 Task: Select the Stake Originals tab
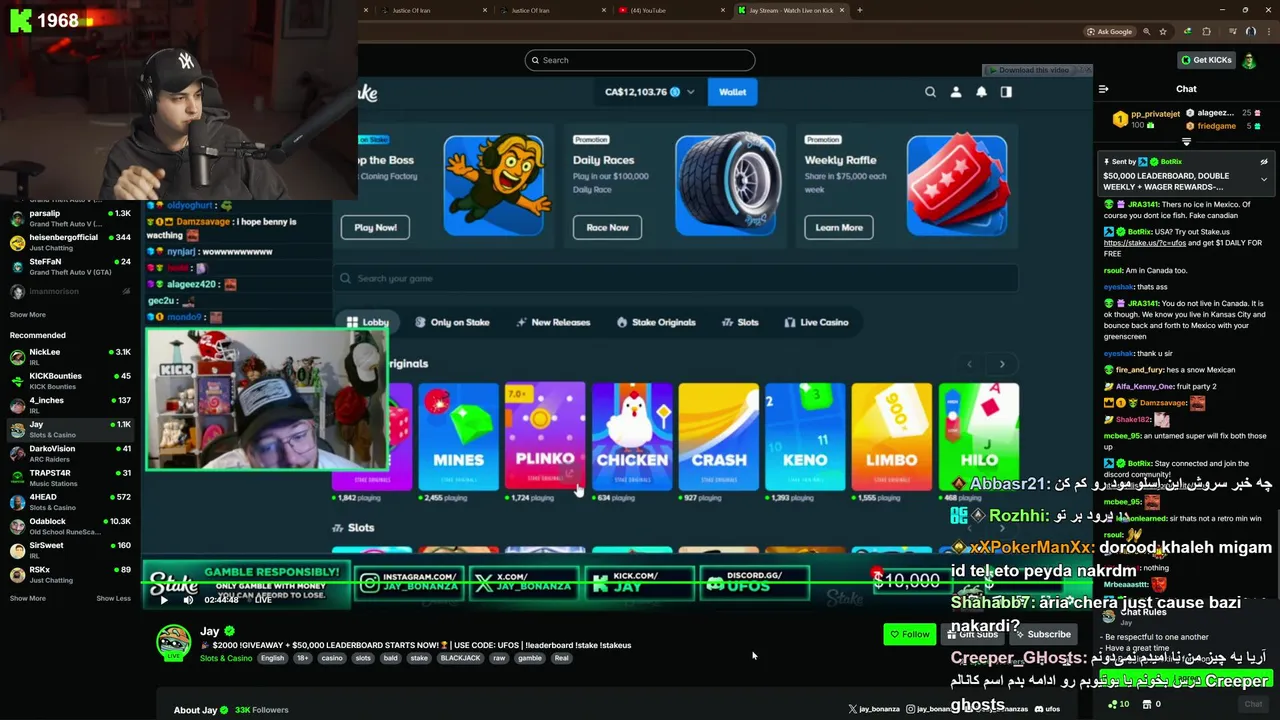656,322
